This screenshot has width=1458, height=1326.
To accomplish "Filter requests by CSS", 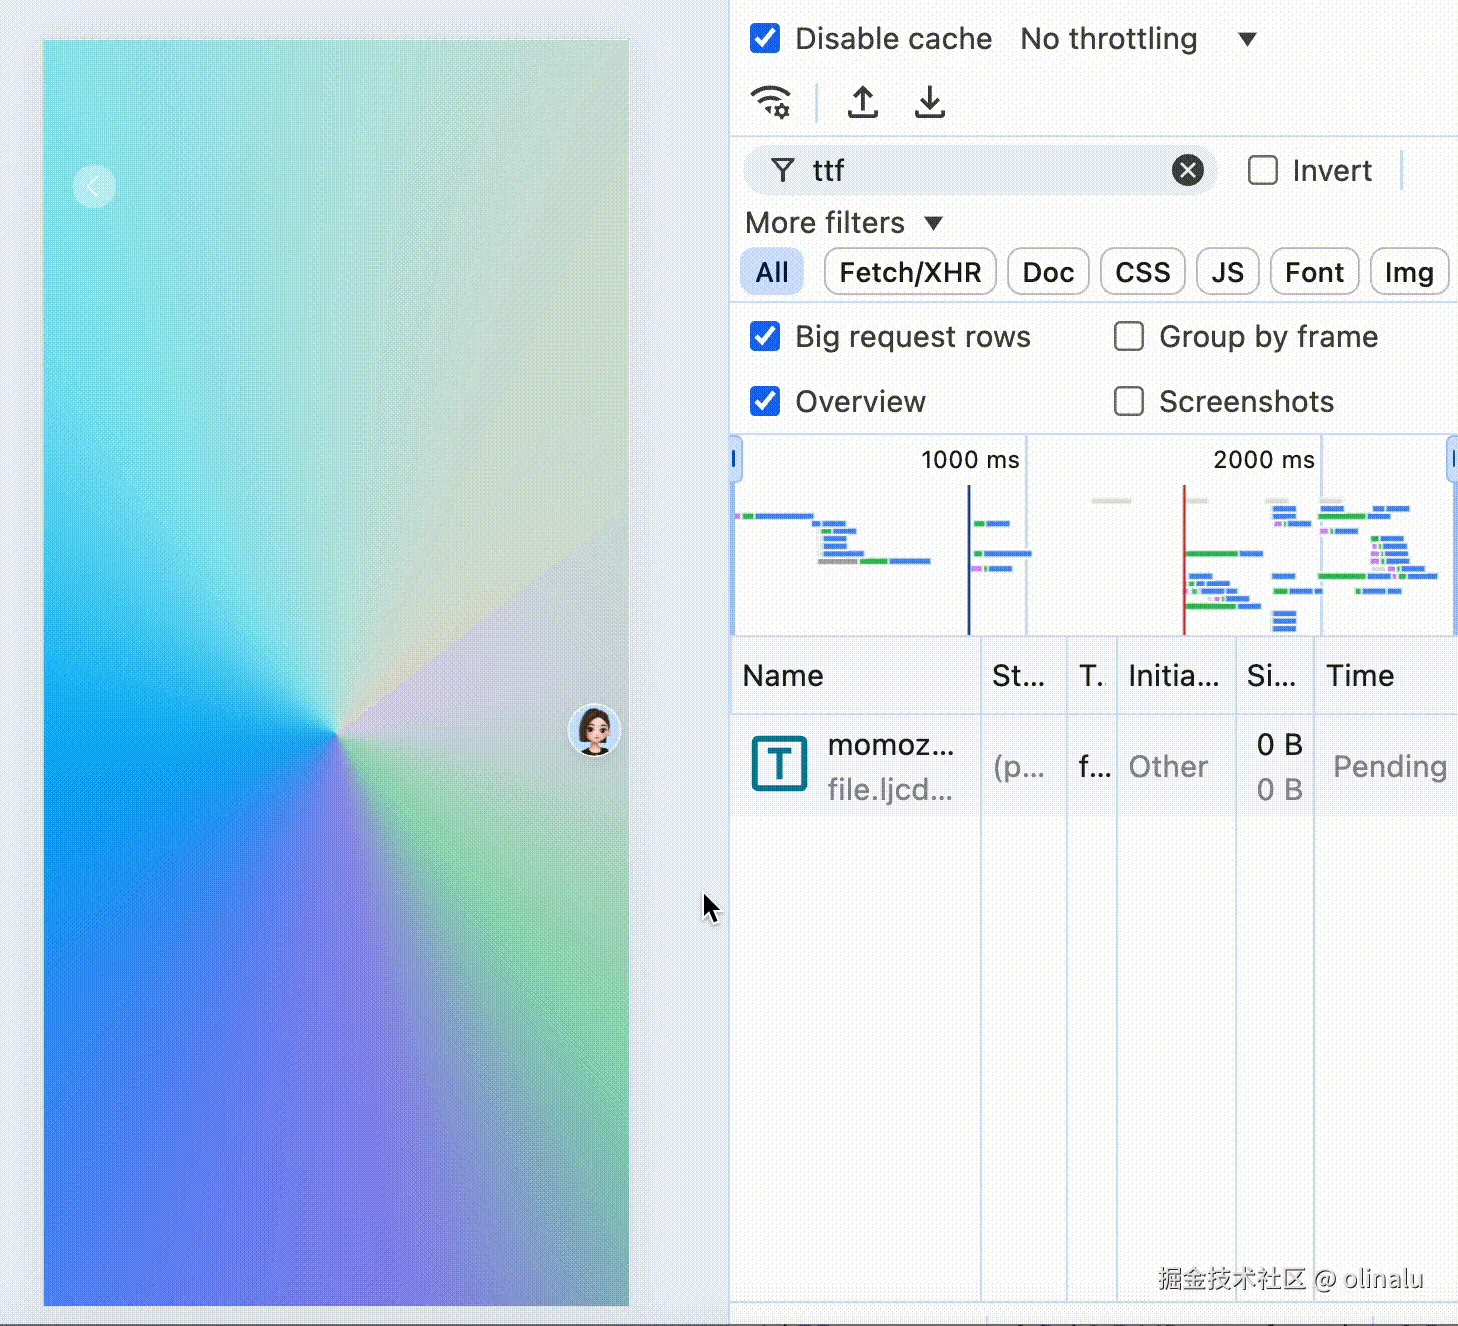I will [x=1143, y=272].
